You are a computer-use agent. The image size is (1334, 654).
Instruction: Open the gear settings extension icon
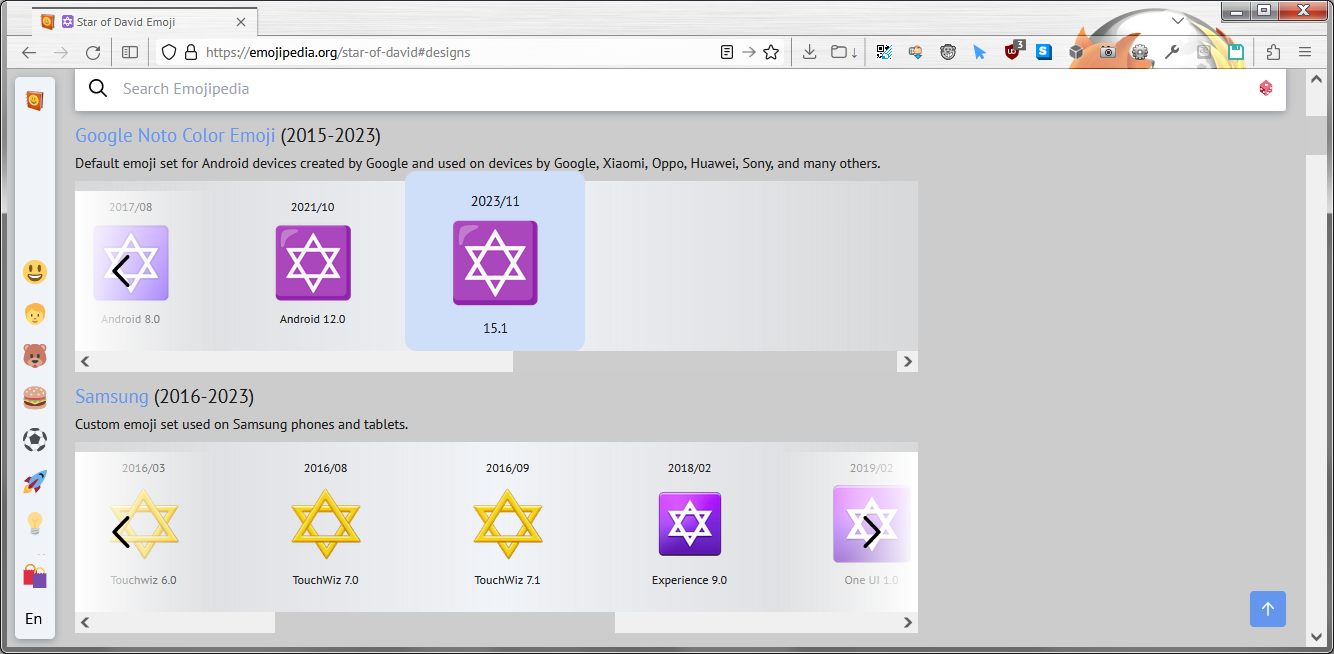(1140, 52)
